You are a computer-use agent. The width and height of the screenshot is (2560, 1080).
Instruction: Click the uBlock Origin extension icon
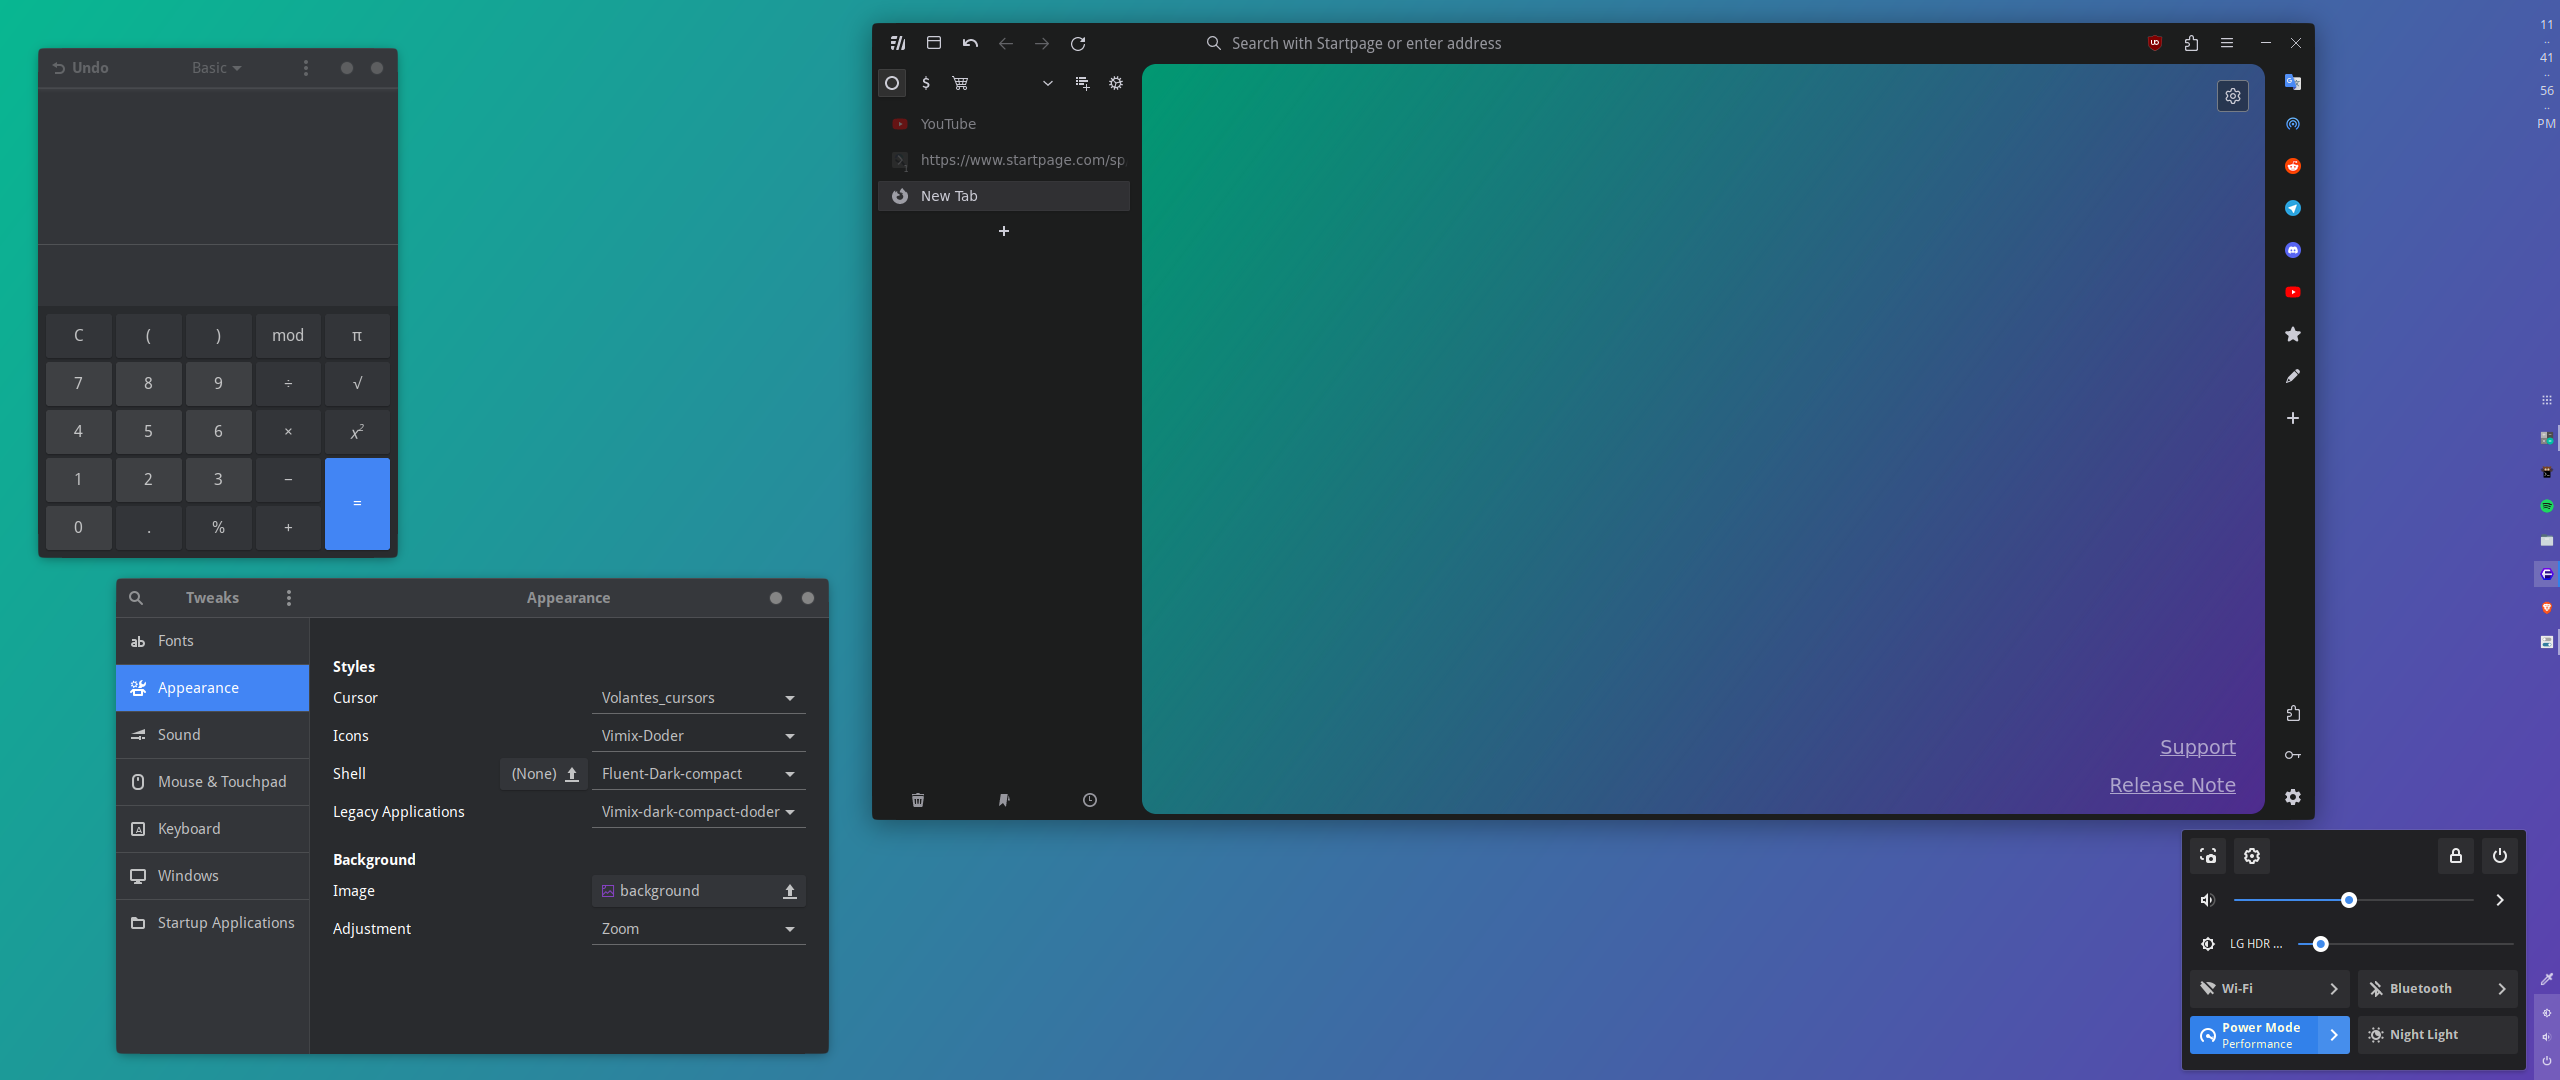2154,43
